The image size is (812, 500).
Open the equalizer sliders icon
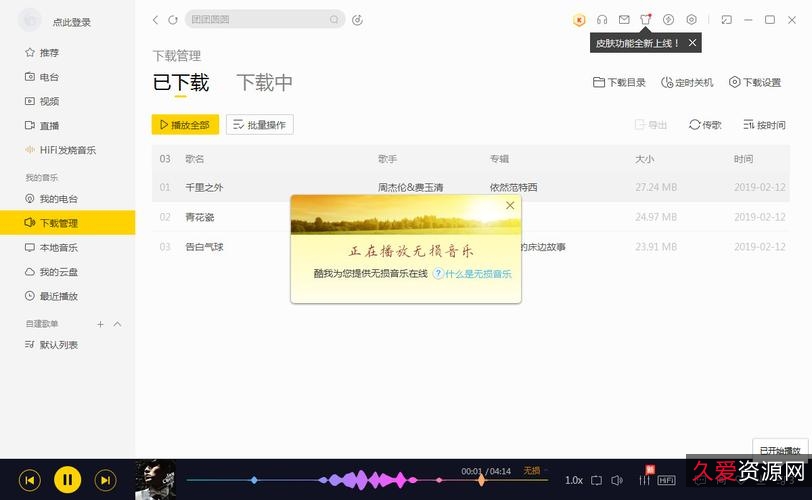(x=644, y=480)
